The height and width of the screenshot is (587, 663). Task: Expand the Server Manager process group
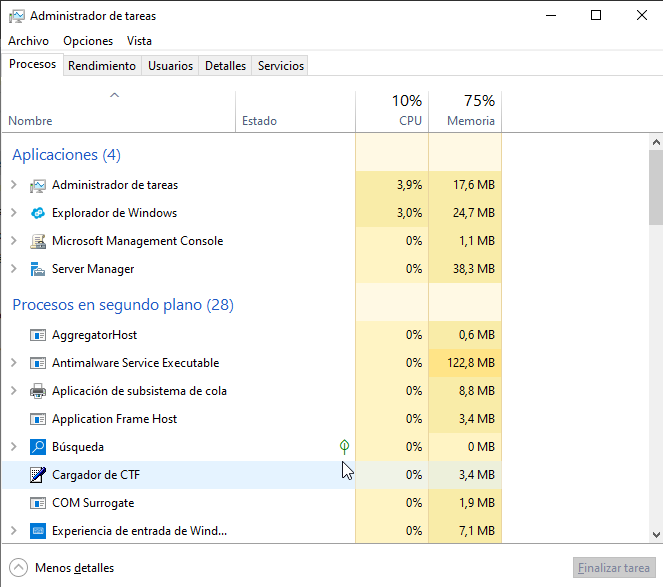click(14, 269)
